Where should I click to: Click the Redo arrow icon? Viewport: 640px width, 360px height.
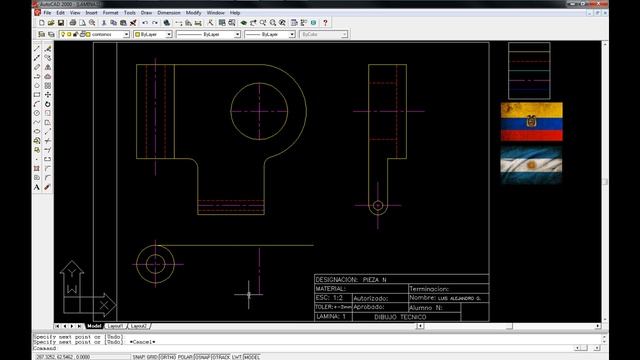point(155,23)
